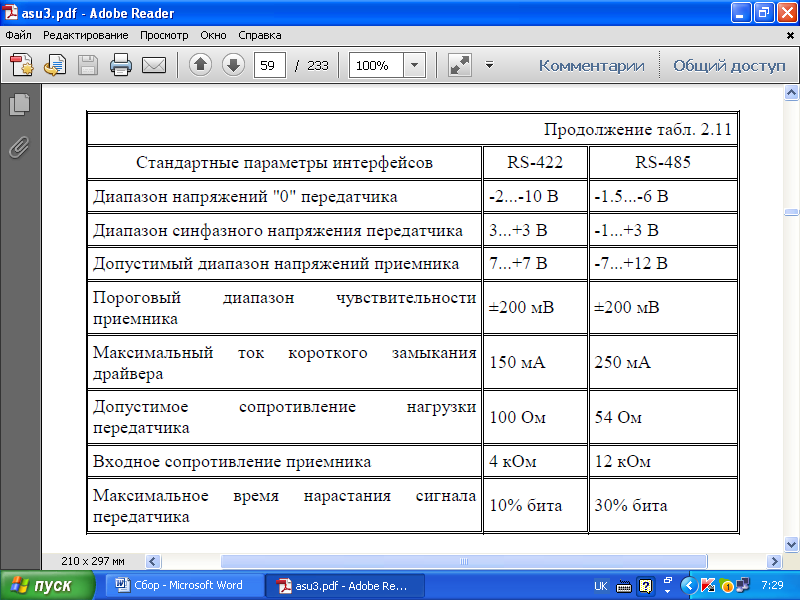Click page size label 210 x 297 мм
This screenshot has width=800, height=600.
[93, 561]
